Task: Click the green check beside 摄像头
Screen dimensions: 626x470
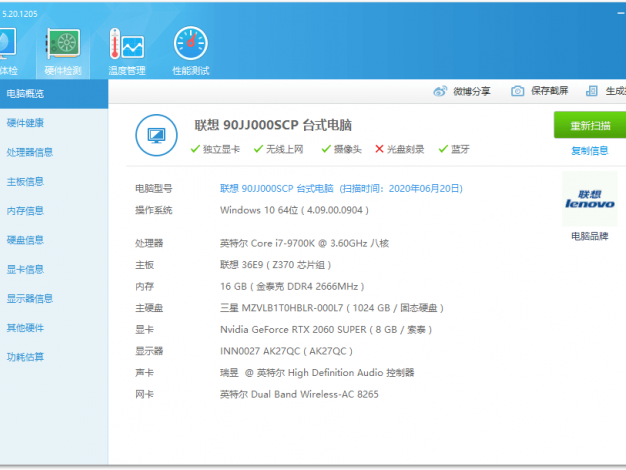Action: coord(326,149)
